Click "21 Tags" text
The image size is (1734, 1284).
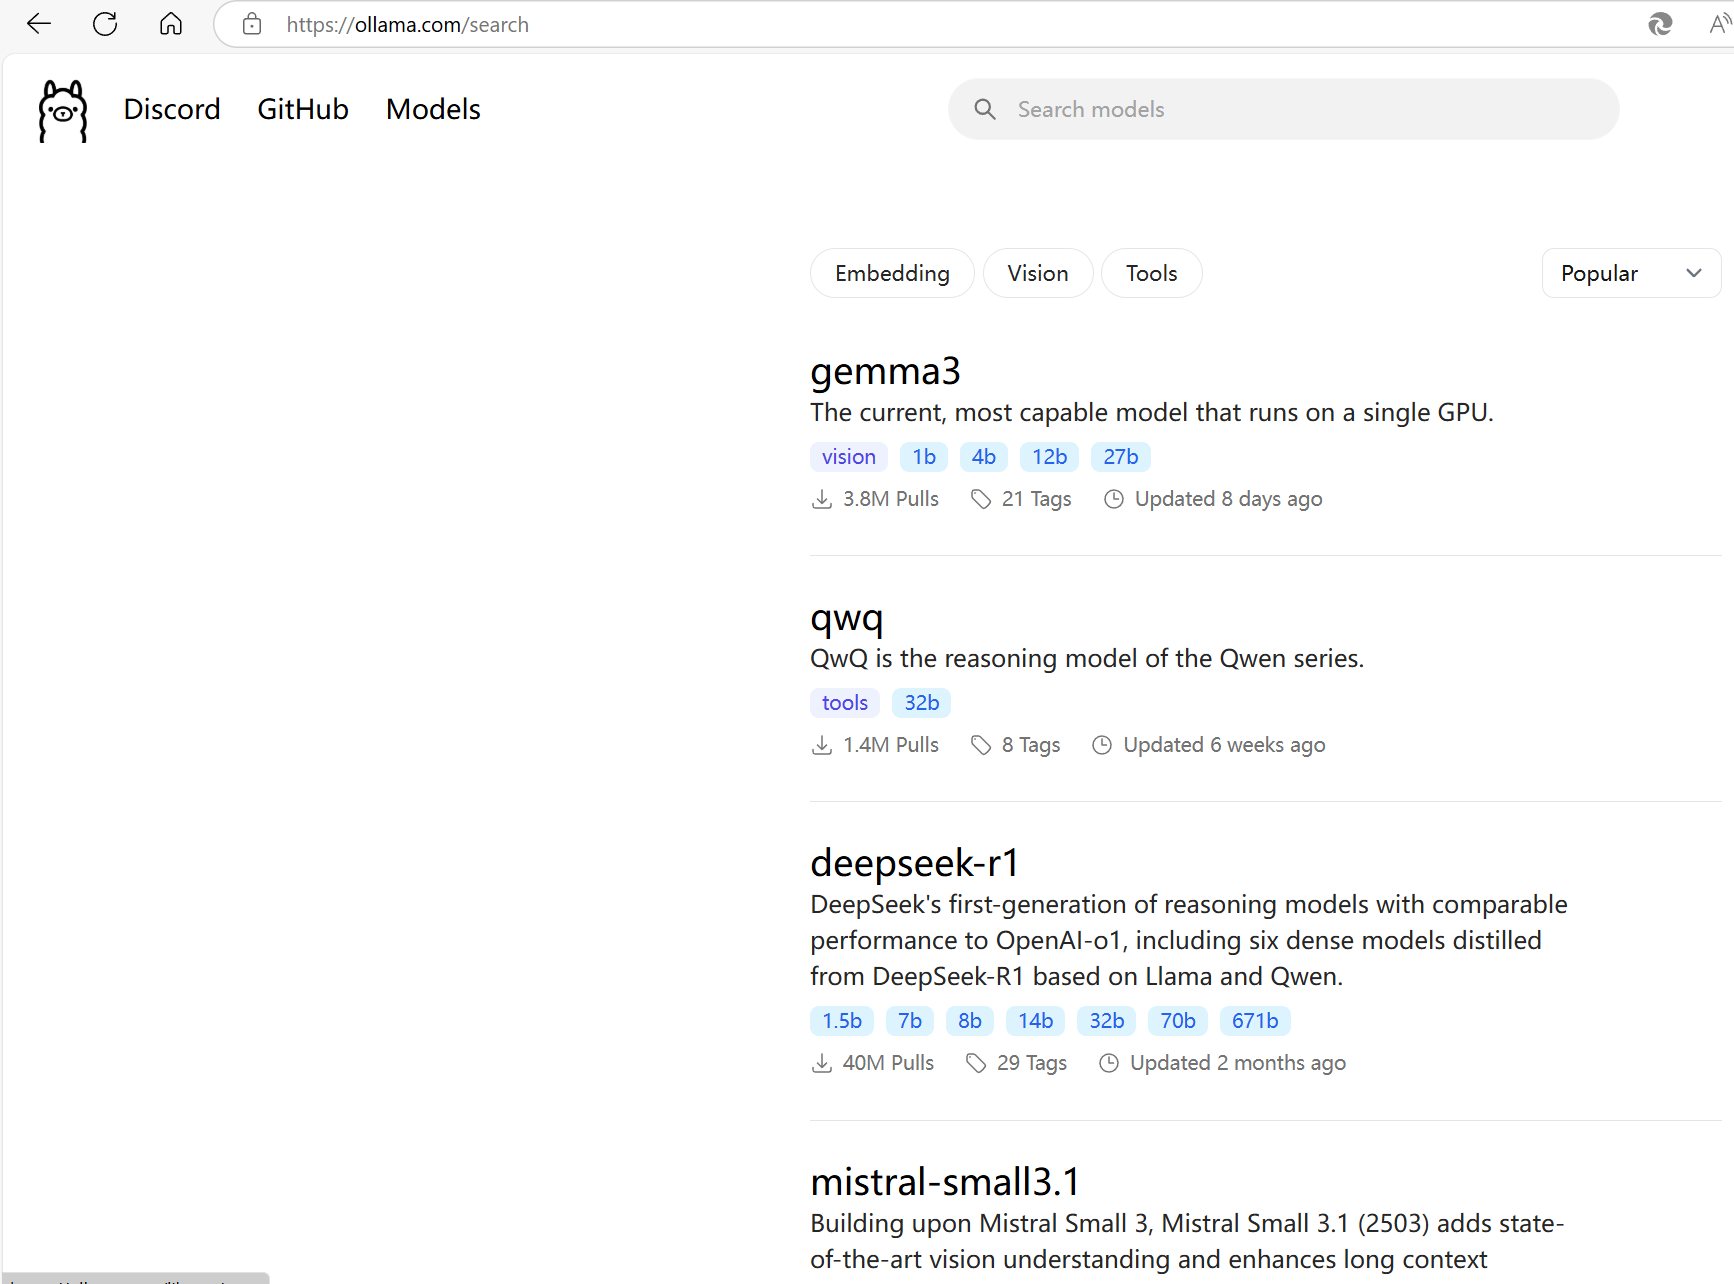coord(1037,499)
